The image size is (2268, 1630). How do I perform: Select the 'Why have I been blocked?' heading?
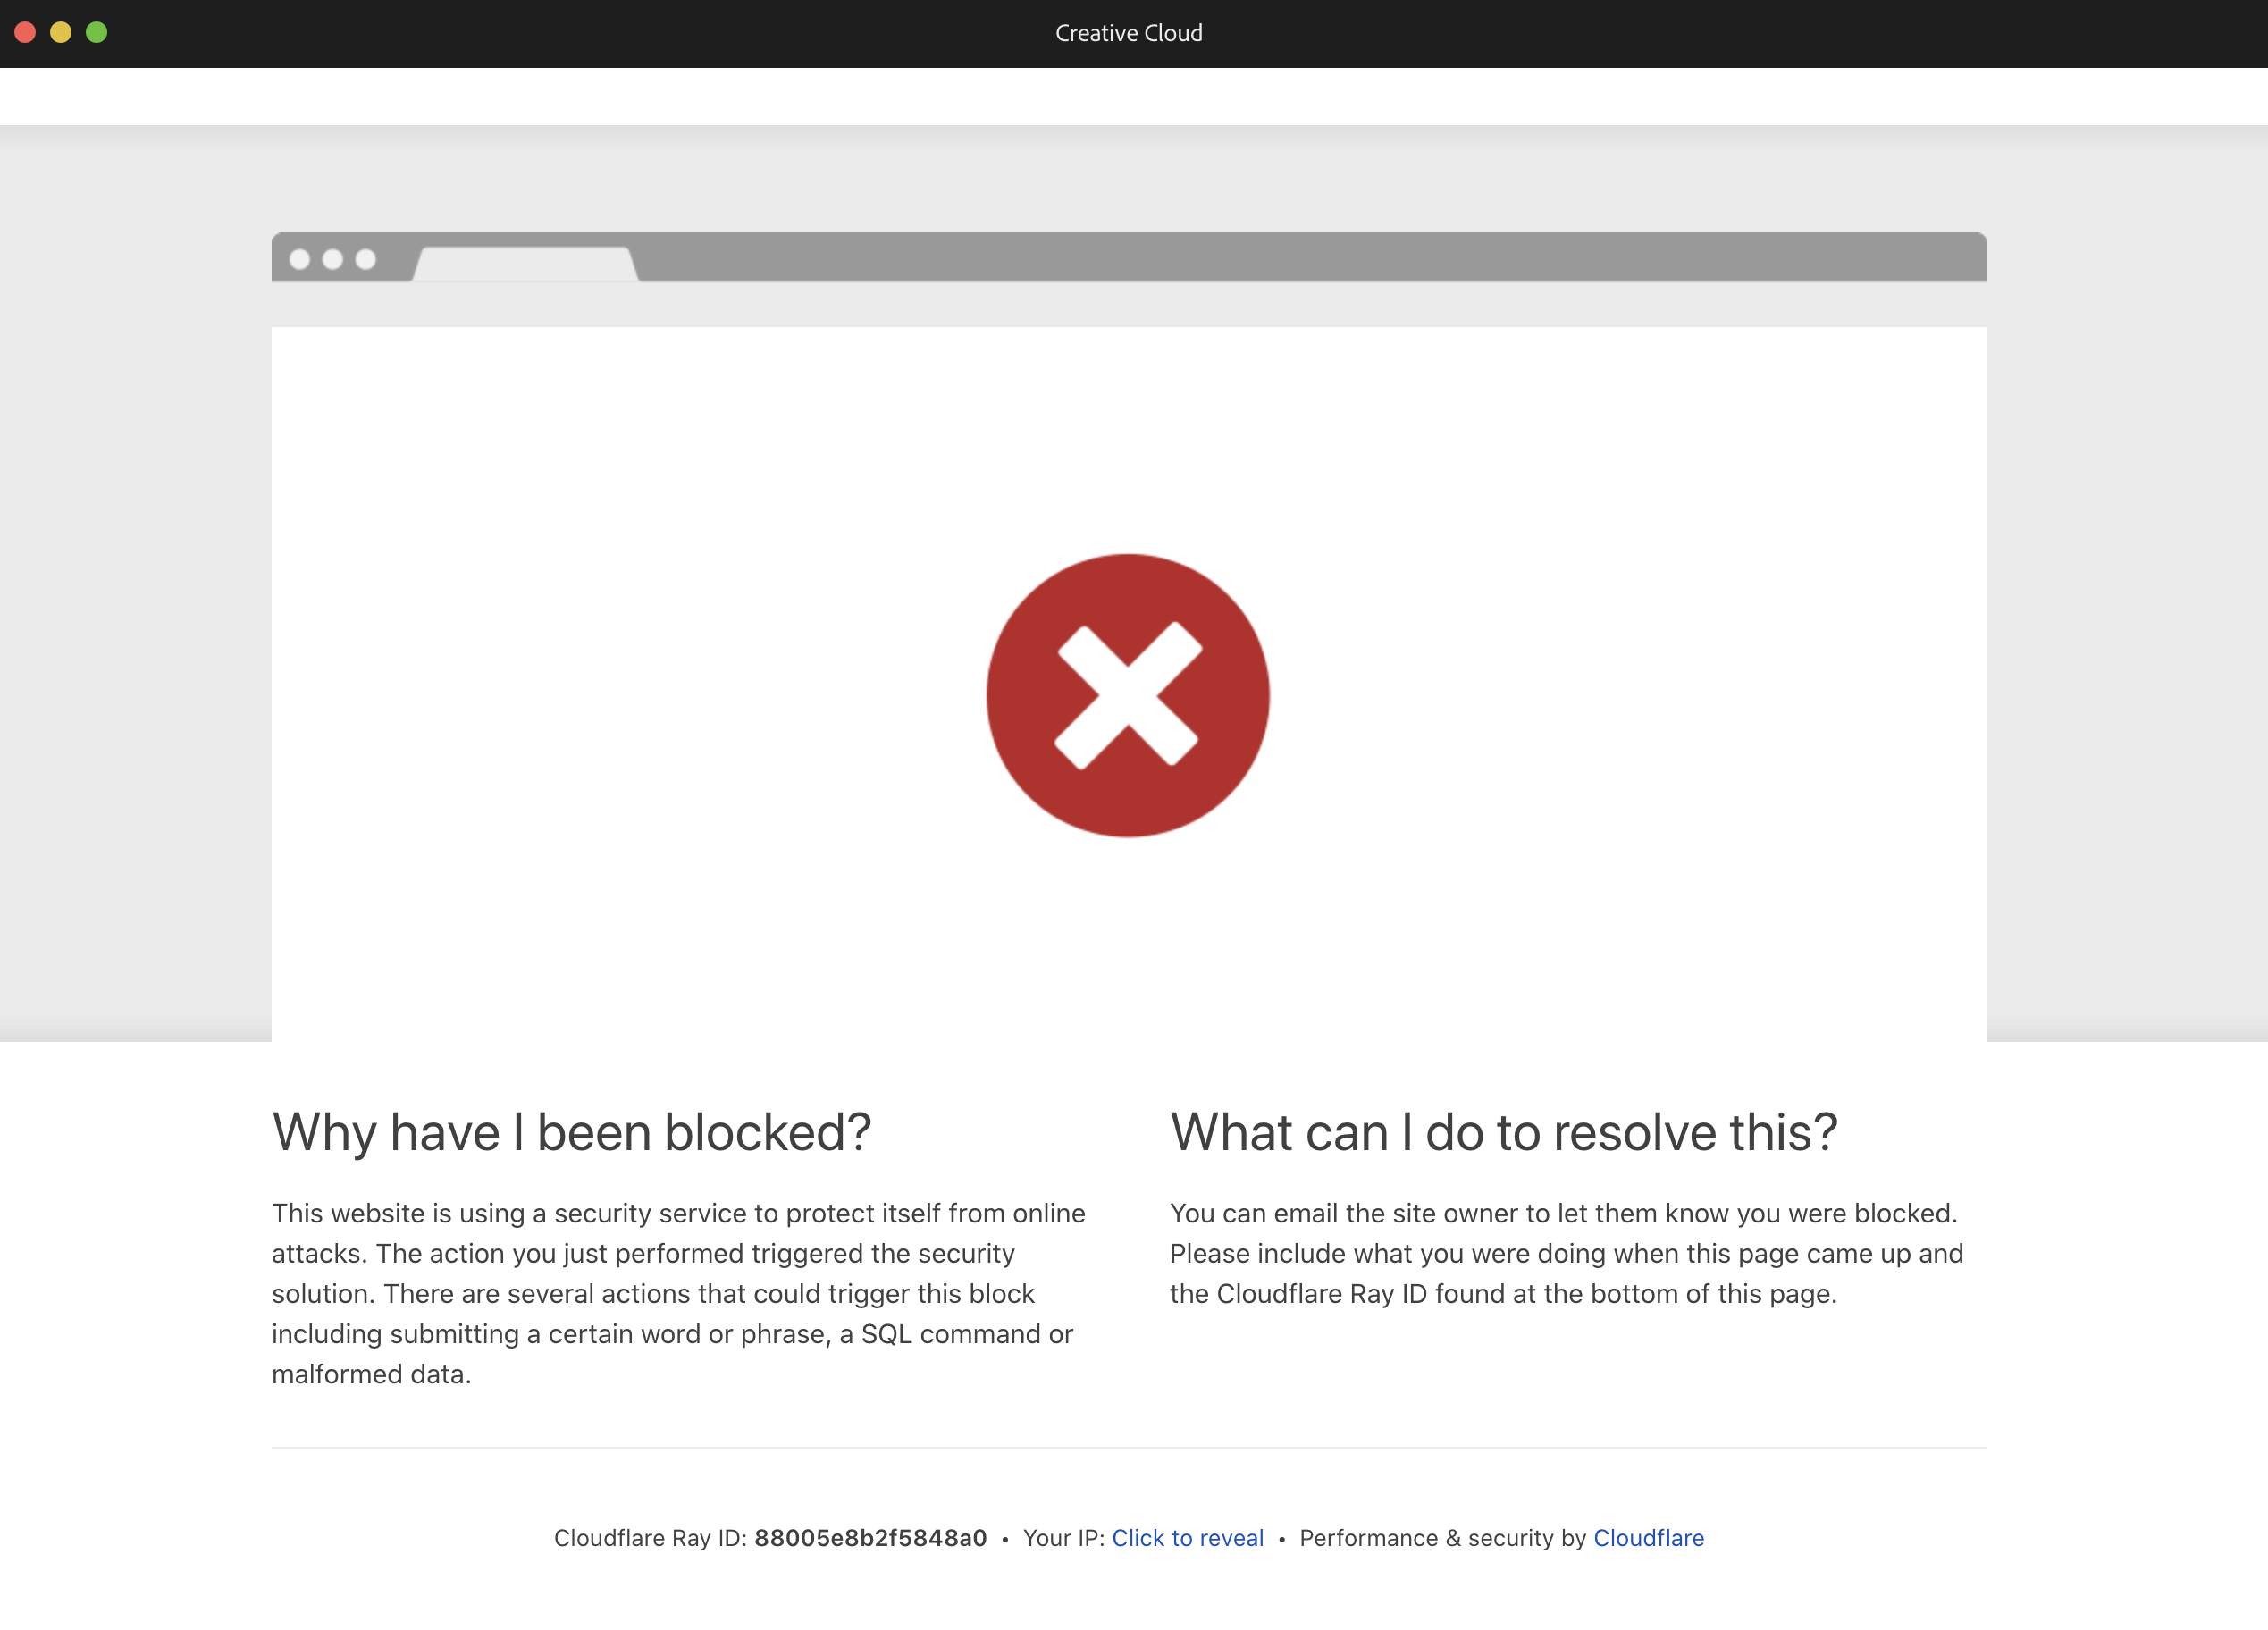pyautogui.click(x=571, y=1131)
